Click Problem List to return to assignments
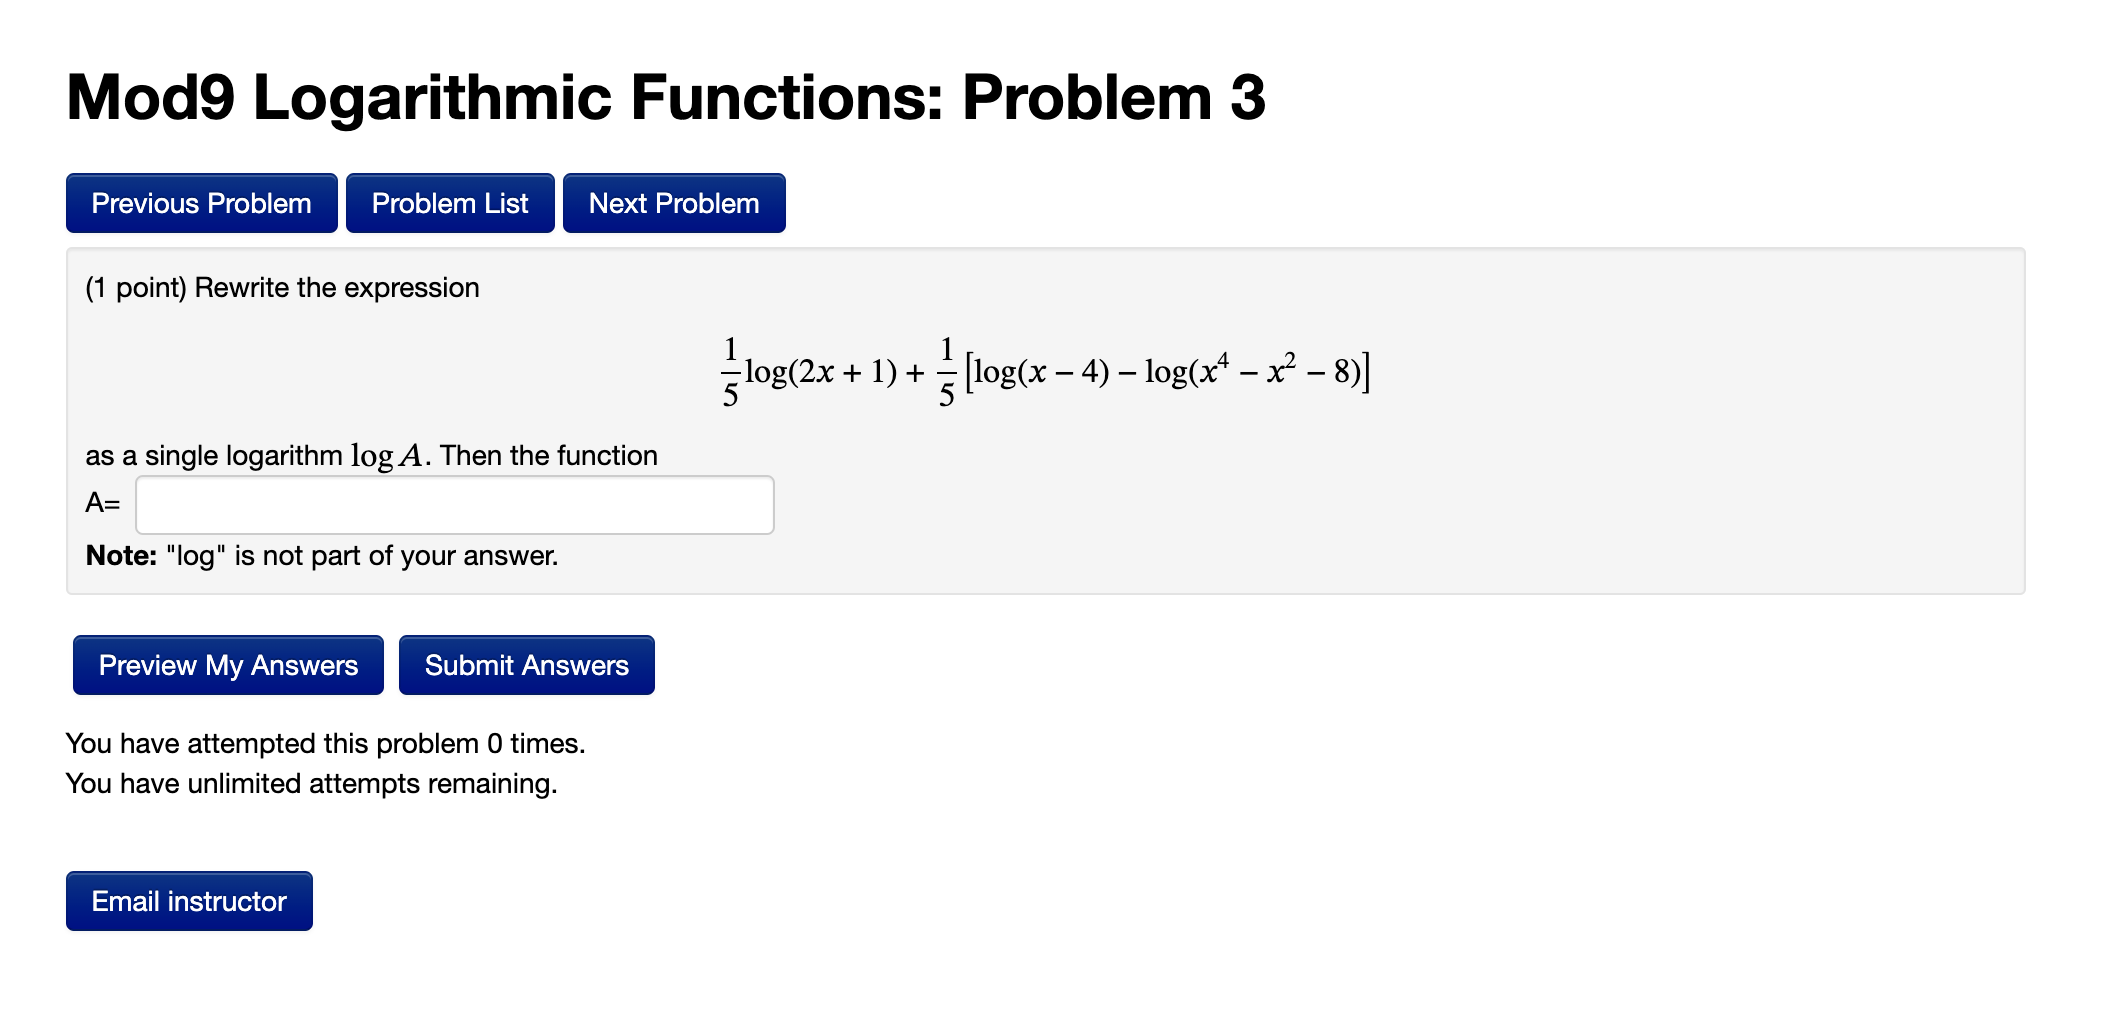 click(x=449, y=203)
